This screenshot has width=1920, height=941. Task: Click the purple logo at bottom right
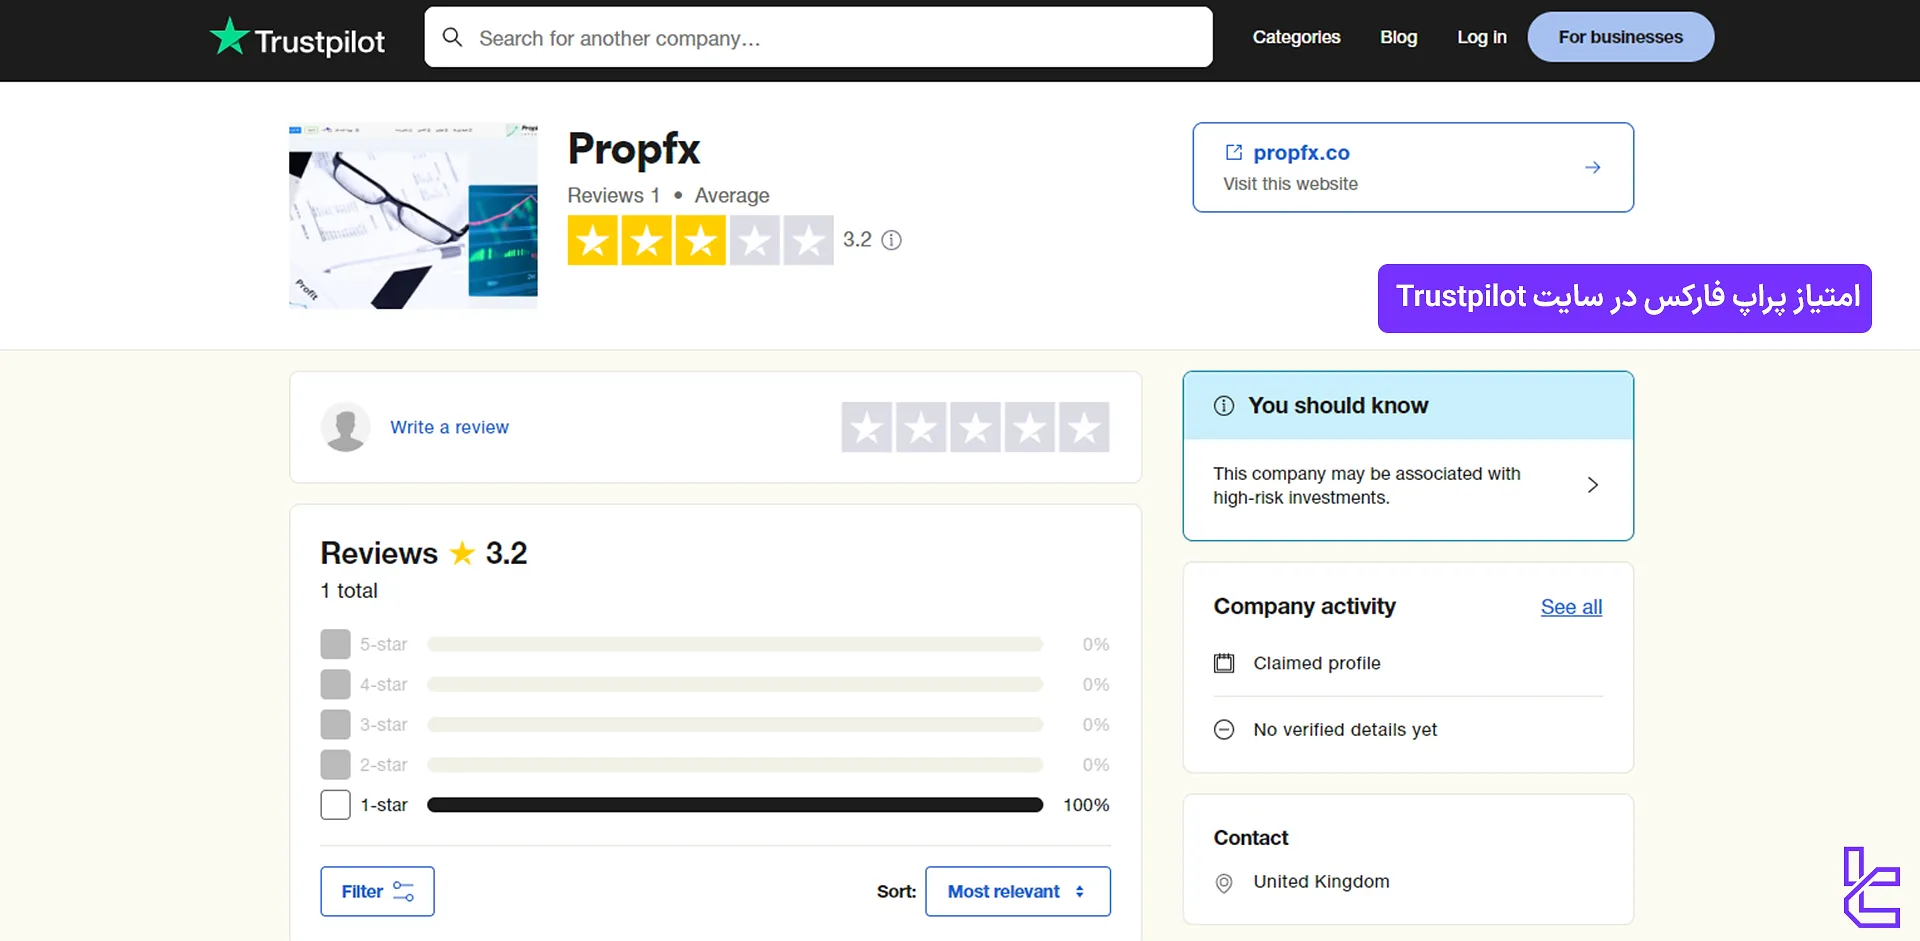[1871, 887]
